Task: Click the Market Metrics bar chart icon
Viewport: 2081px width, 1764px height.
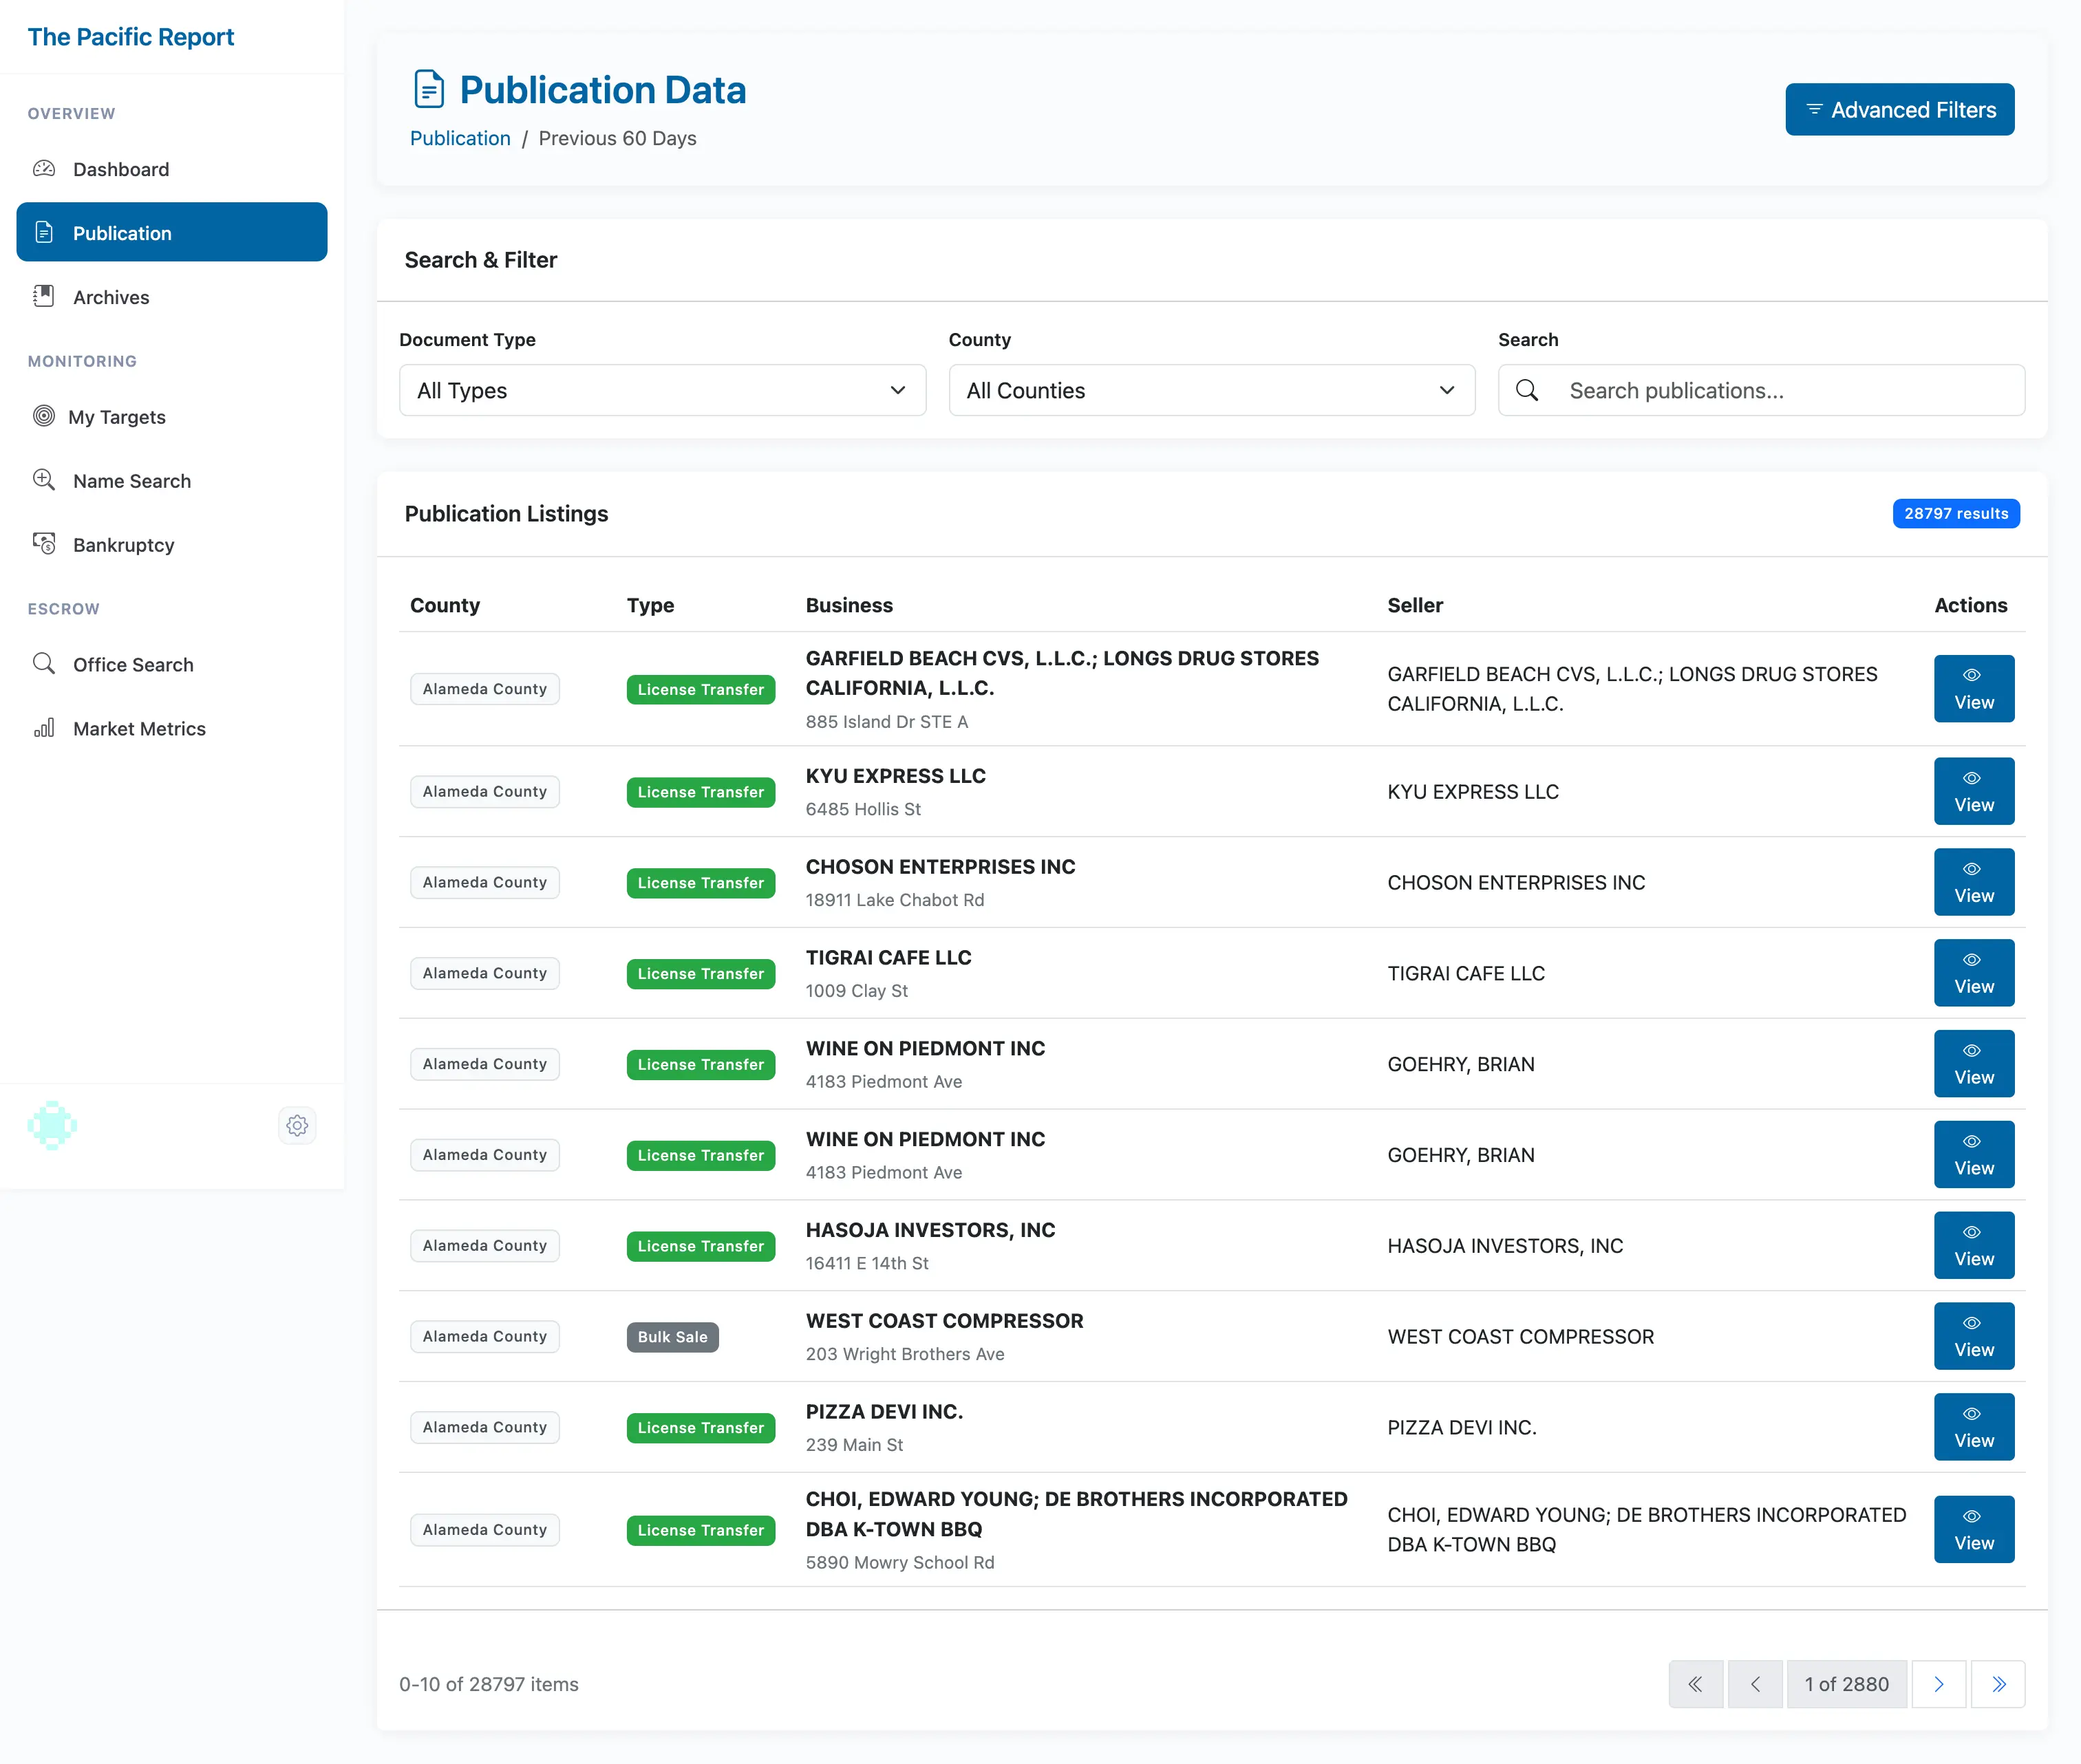Action: coord(44,728)
